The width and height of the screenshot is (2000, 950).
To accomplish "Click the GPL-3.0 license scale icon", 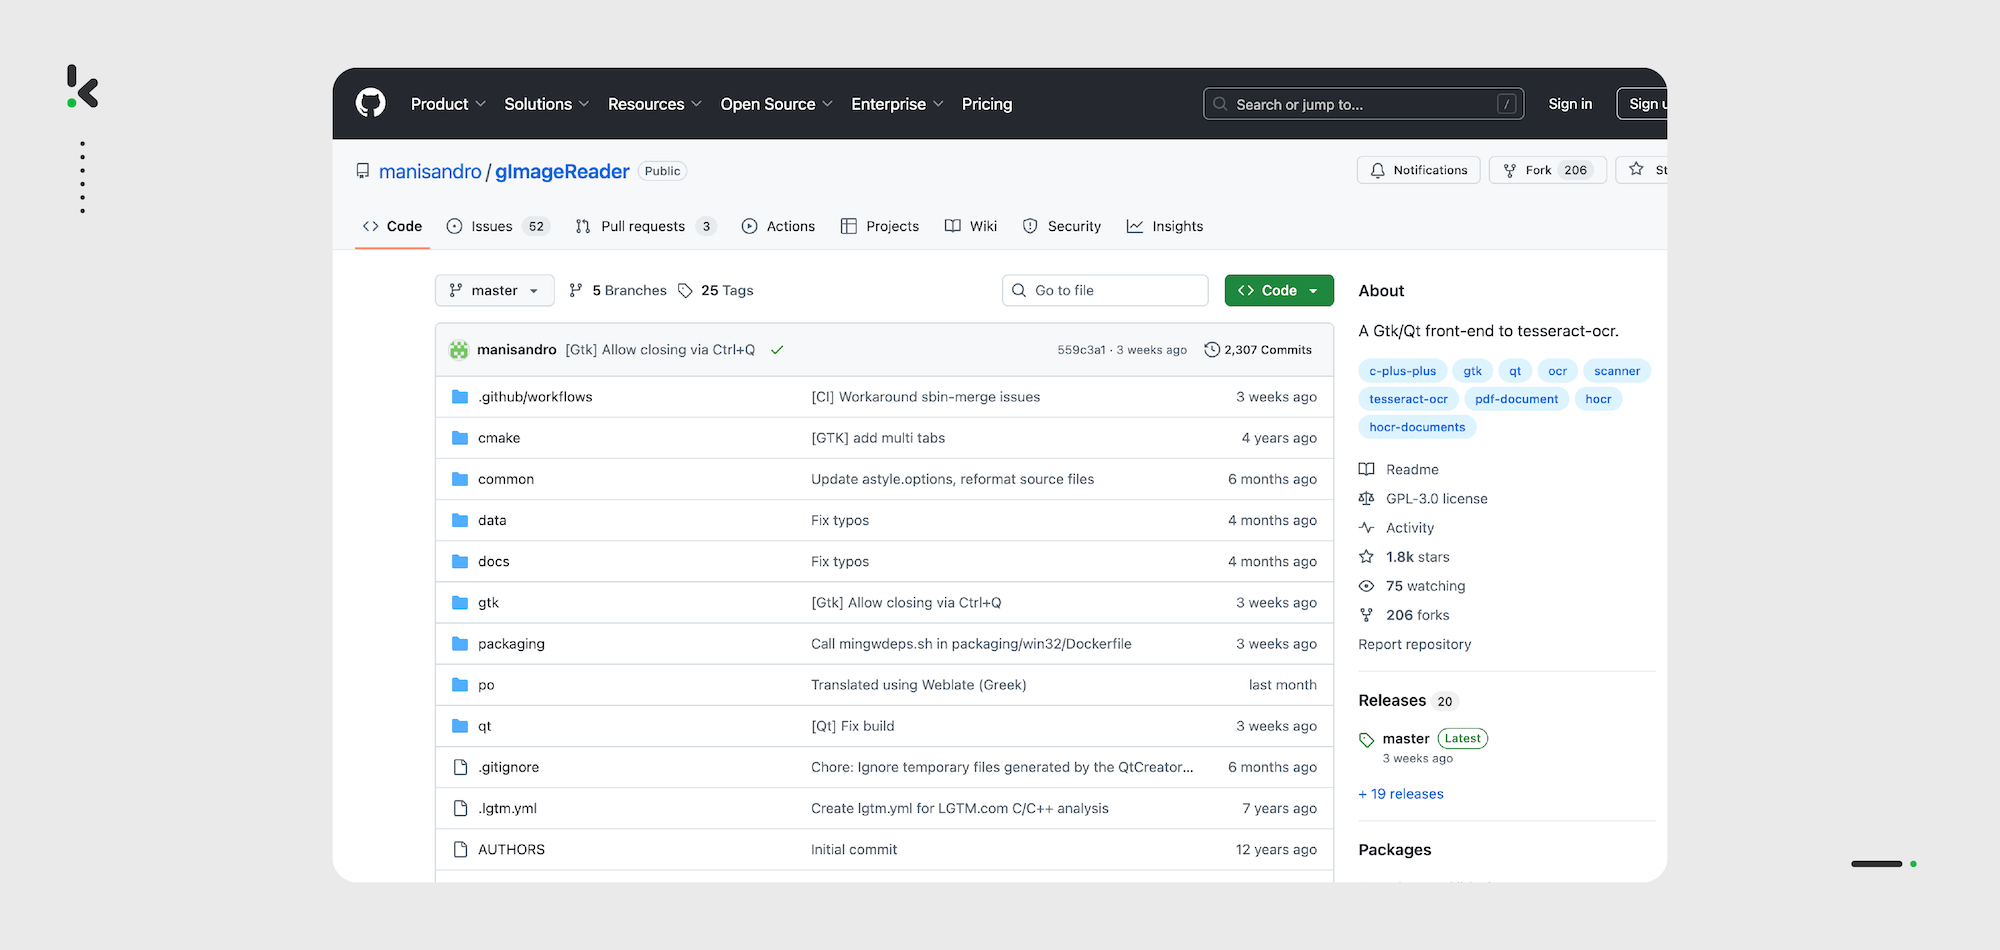I will [x=1366, y=498].
